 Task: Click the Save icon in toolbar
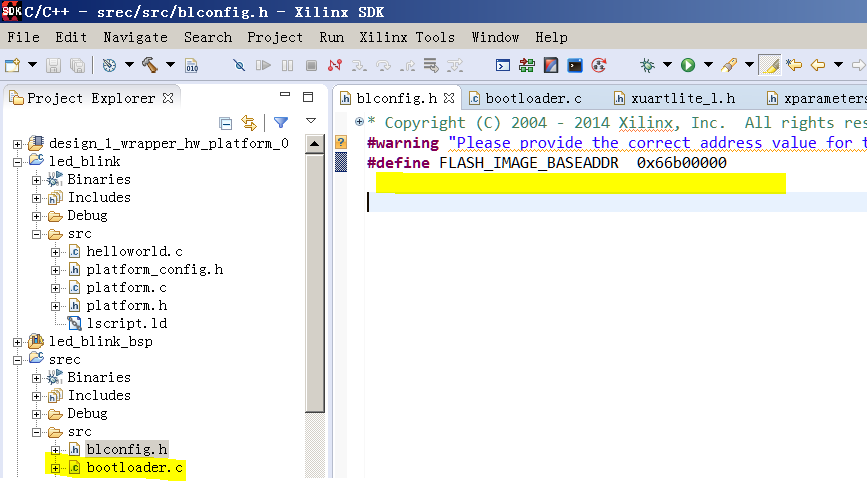53,65
